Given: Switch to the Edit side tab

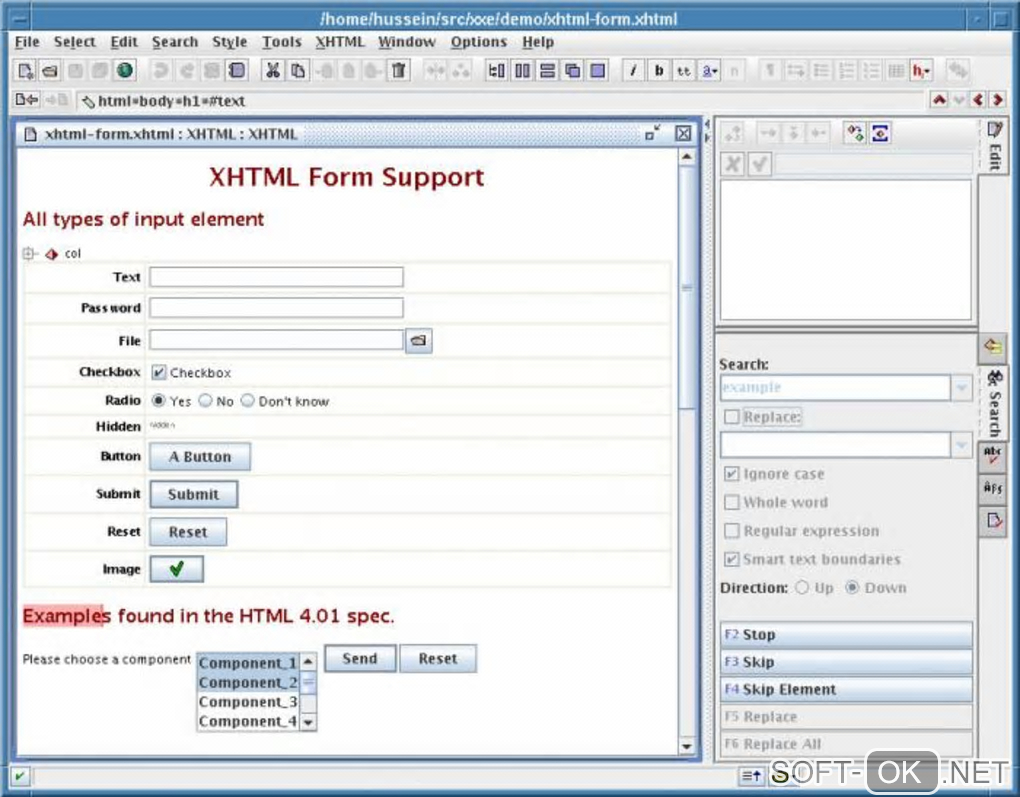Looking at the screenshot, I should click(x=994, y=146).
